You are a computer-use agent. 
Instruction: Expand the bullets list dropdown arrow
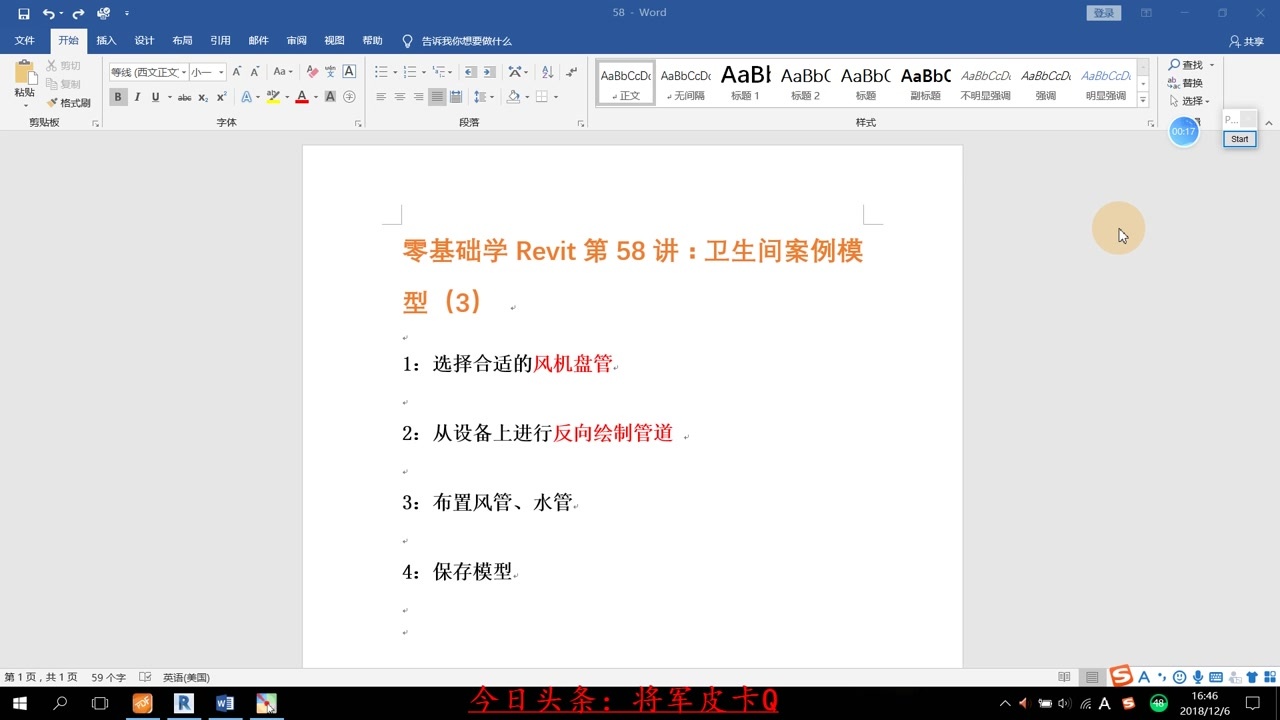[x=395, y=72]
